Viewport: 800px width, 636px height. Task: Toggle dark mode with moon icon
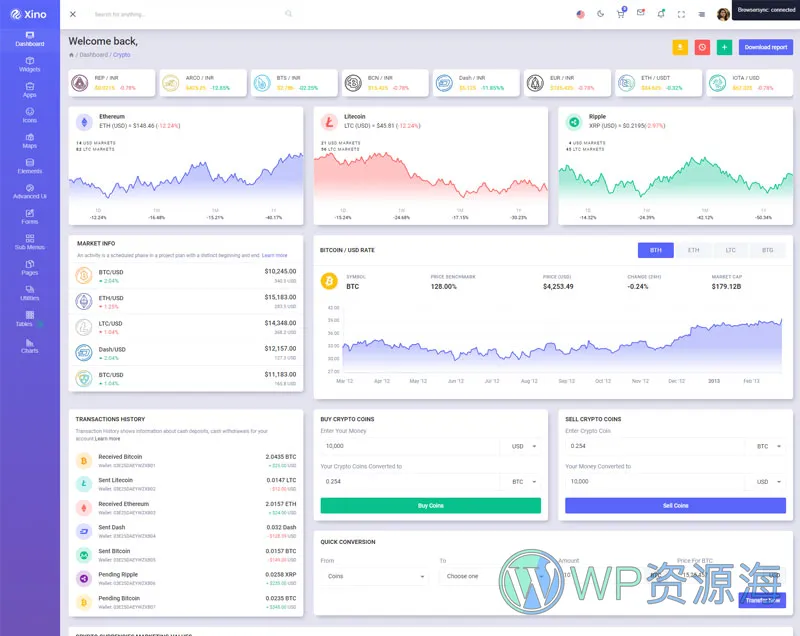click(x=600, y=14)
